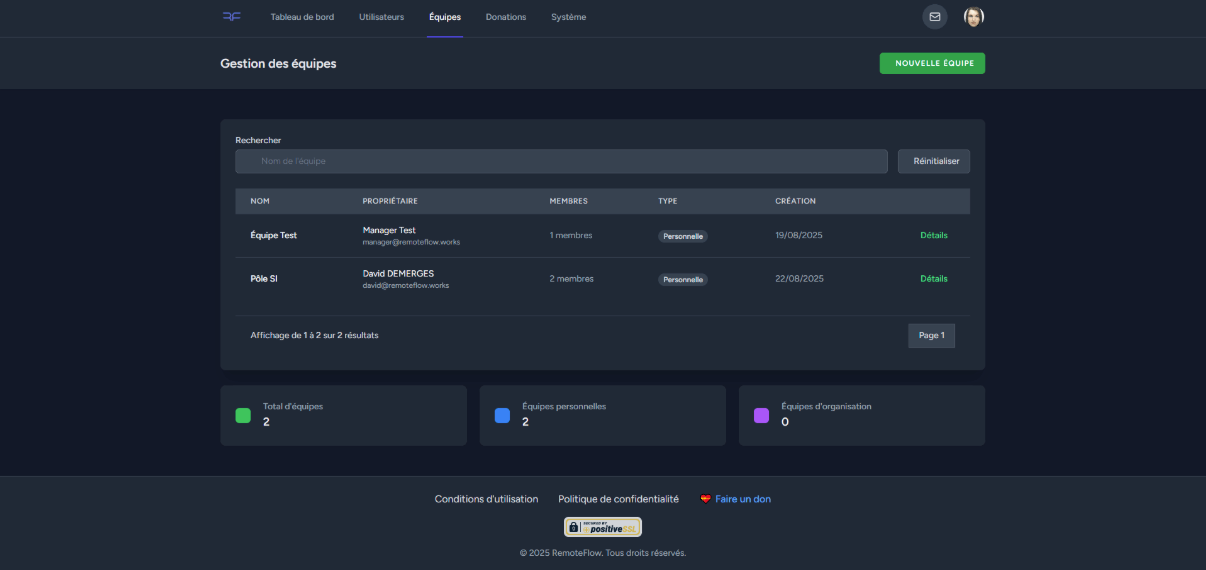Go to Tableau de bord tab
1206x570 pixels.
click(302, 17)
